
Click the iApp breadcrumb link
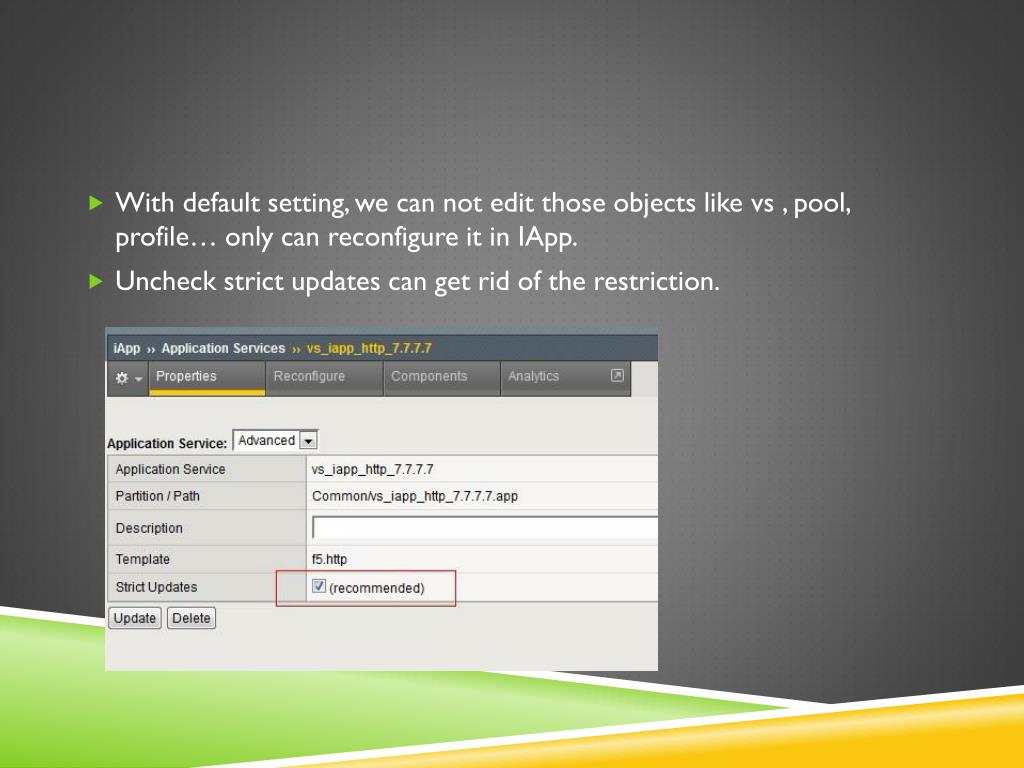coord(127,349)
